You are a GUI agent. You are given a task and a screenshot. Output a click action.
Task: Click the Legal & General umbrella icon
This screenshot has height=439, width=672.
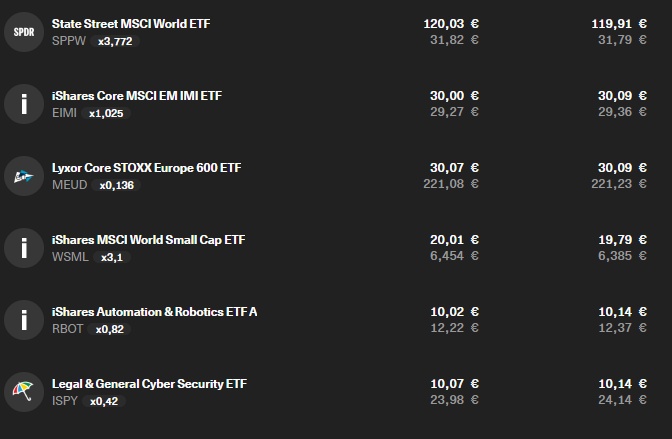(24, 392)
